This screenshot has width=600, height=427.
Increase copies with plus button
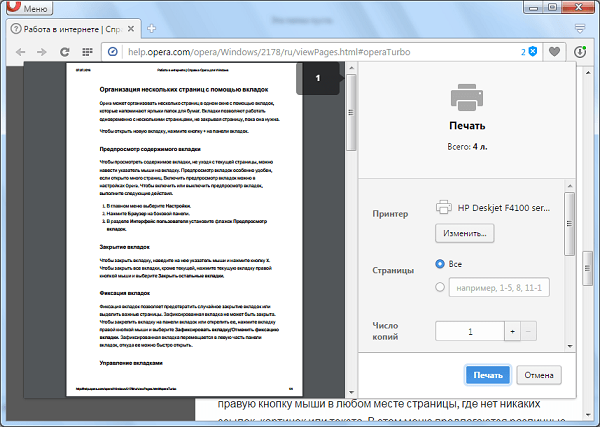pos(512,331)
